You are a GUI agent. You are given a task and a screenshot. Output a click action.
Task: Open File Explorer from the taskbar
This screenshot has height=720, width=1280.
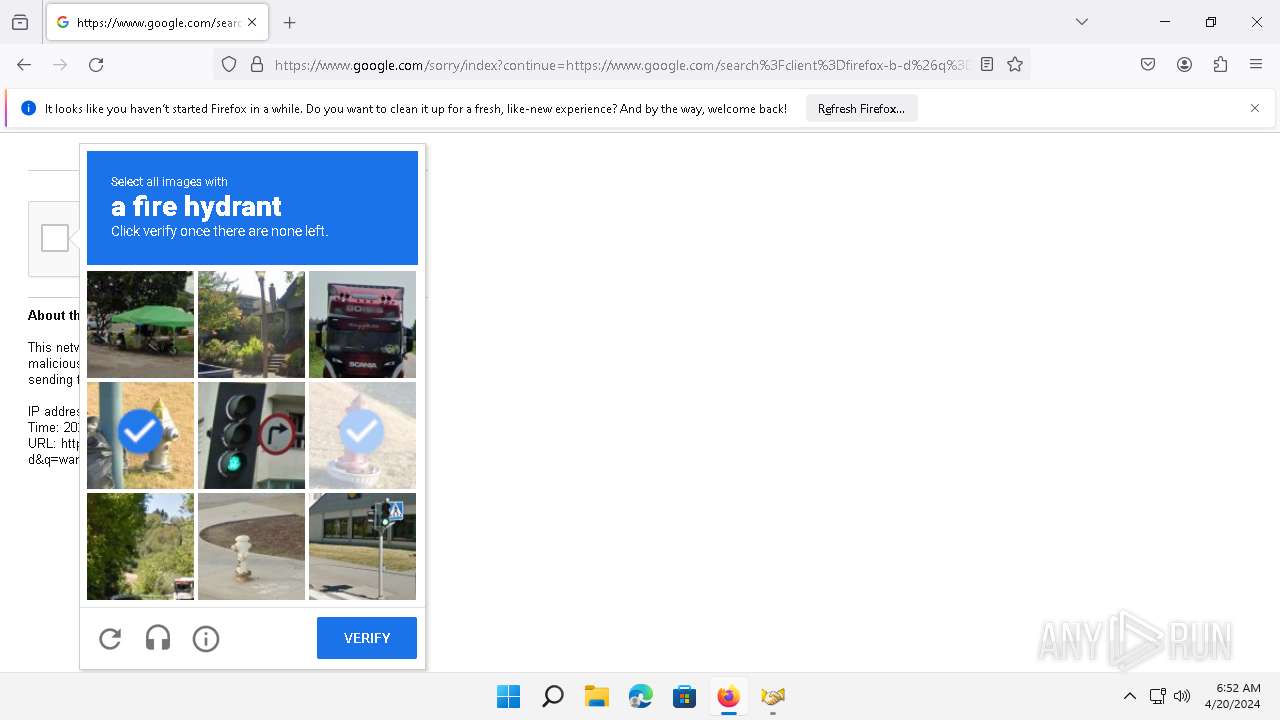point(596,696)
